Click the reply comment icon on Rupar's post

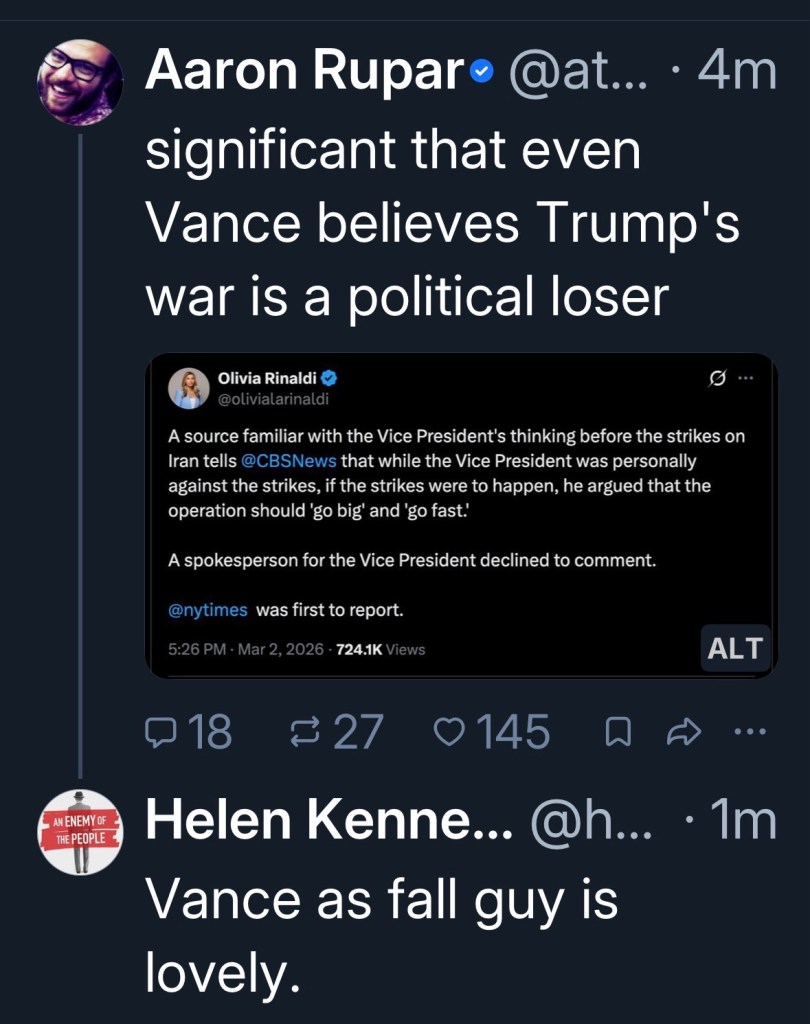click(160, 733)
